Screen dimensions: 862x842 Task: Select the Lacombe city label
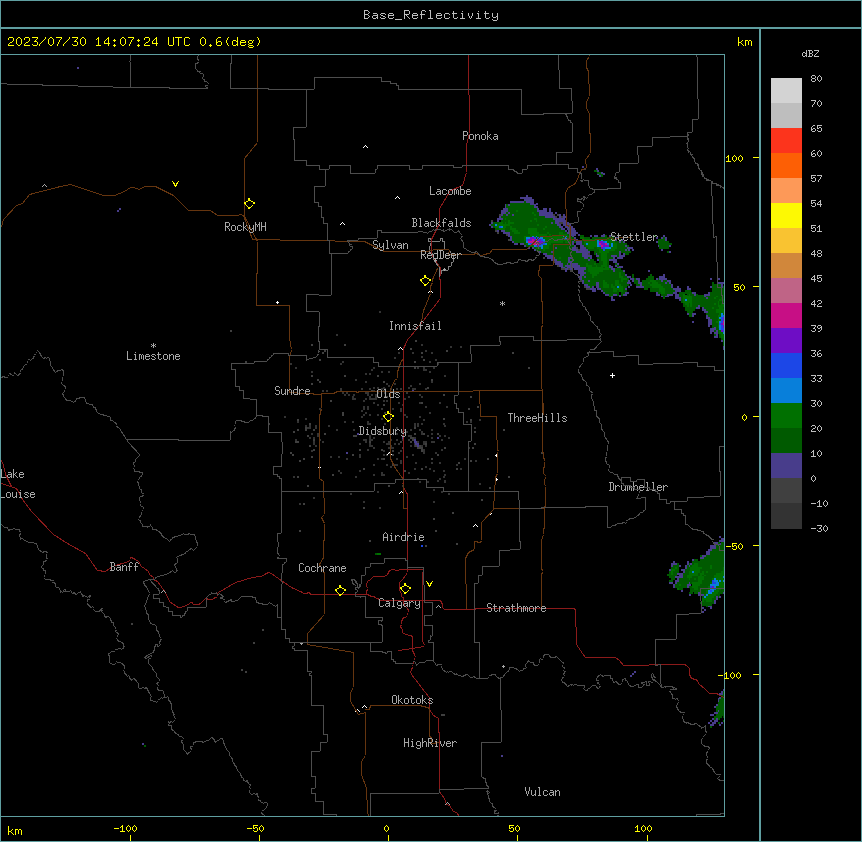pos(450,191)
